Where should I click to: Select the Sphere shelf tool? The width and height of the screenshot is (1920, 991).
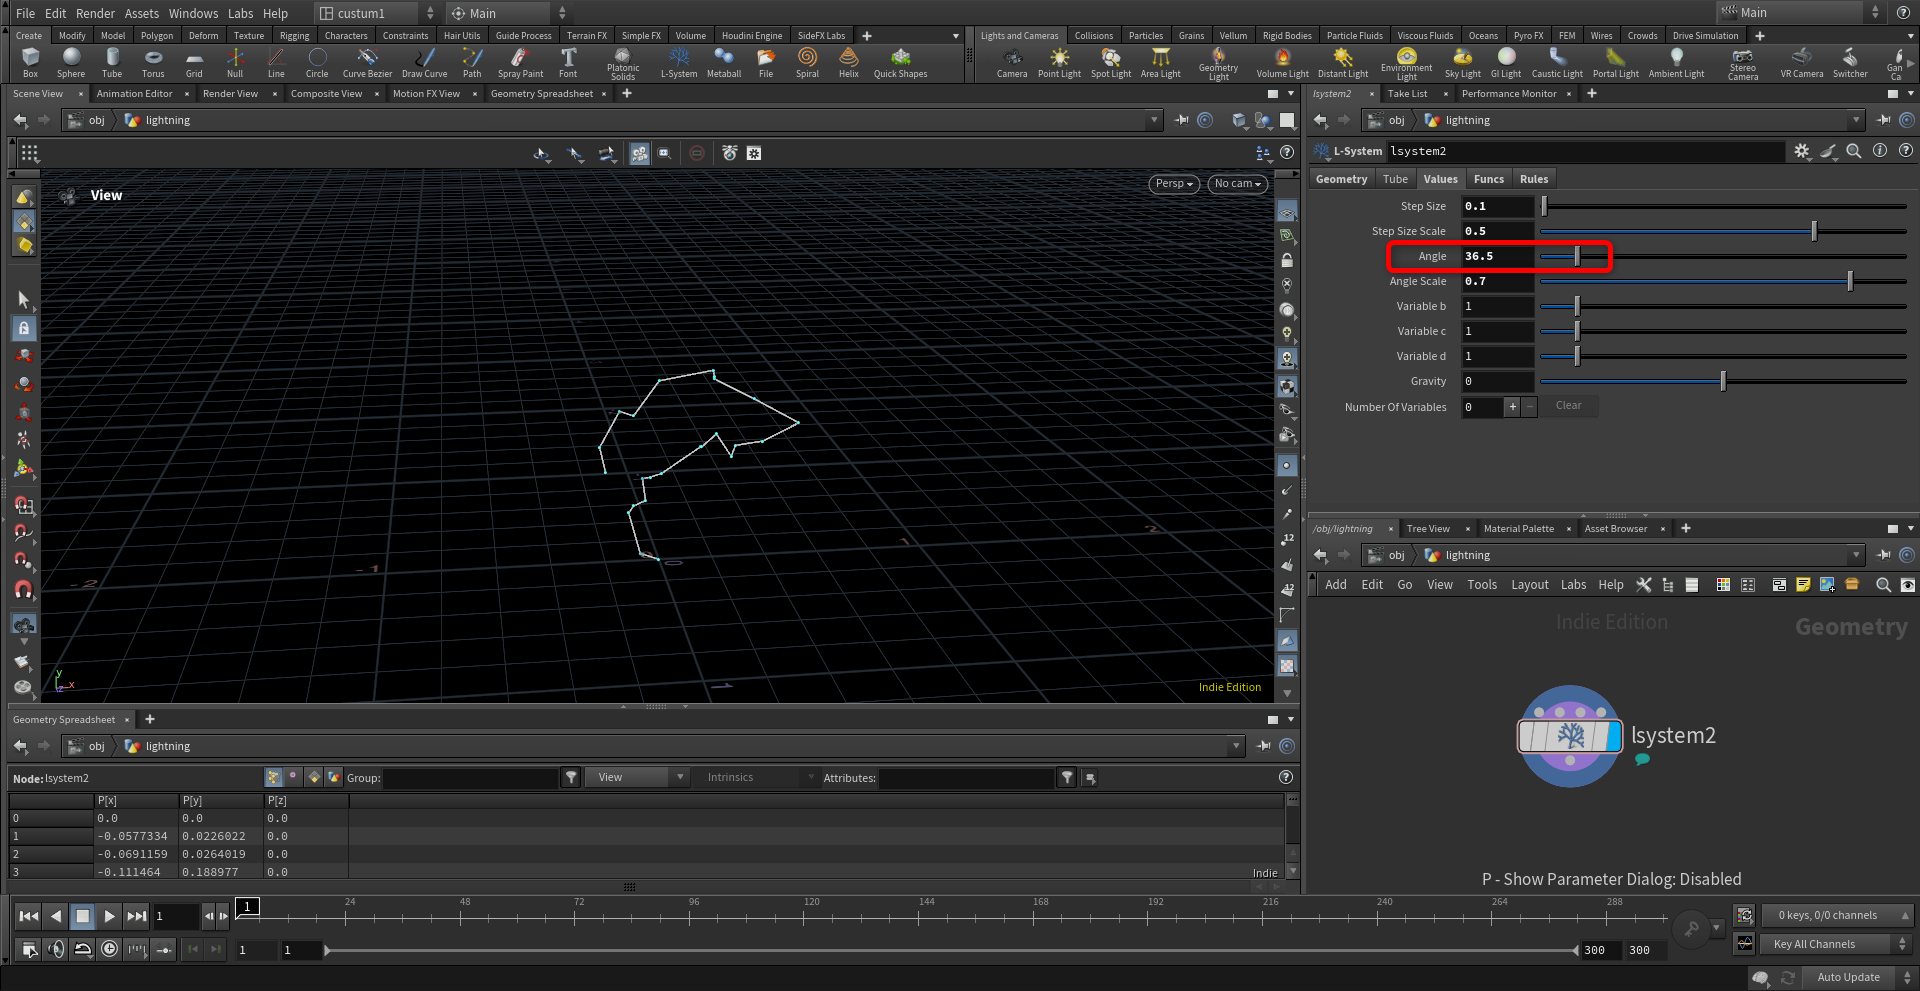(x=71, y=62)
